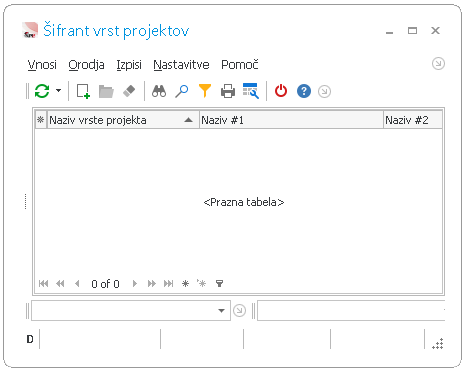Sort by Naziv vrste projekta column
Screen dimensions: 463x373
coord(123,120)
